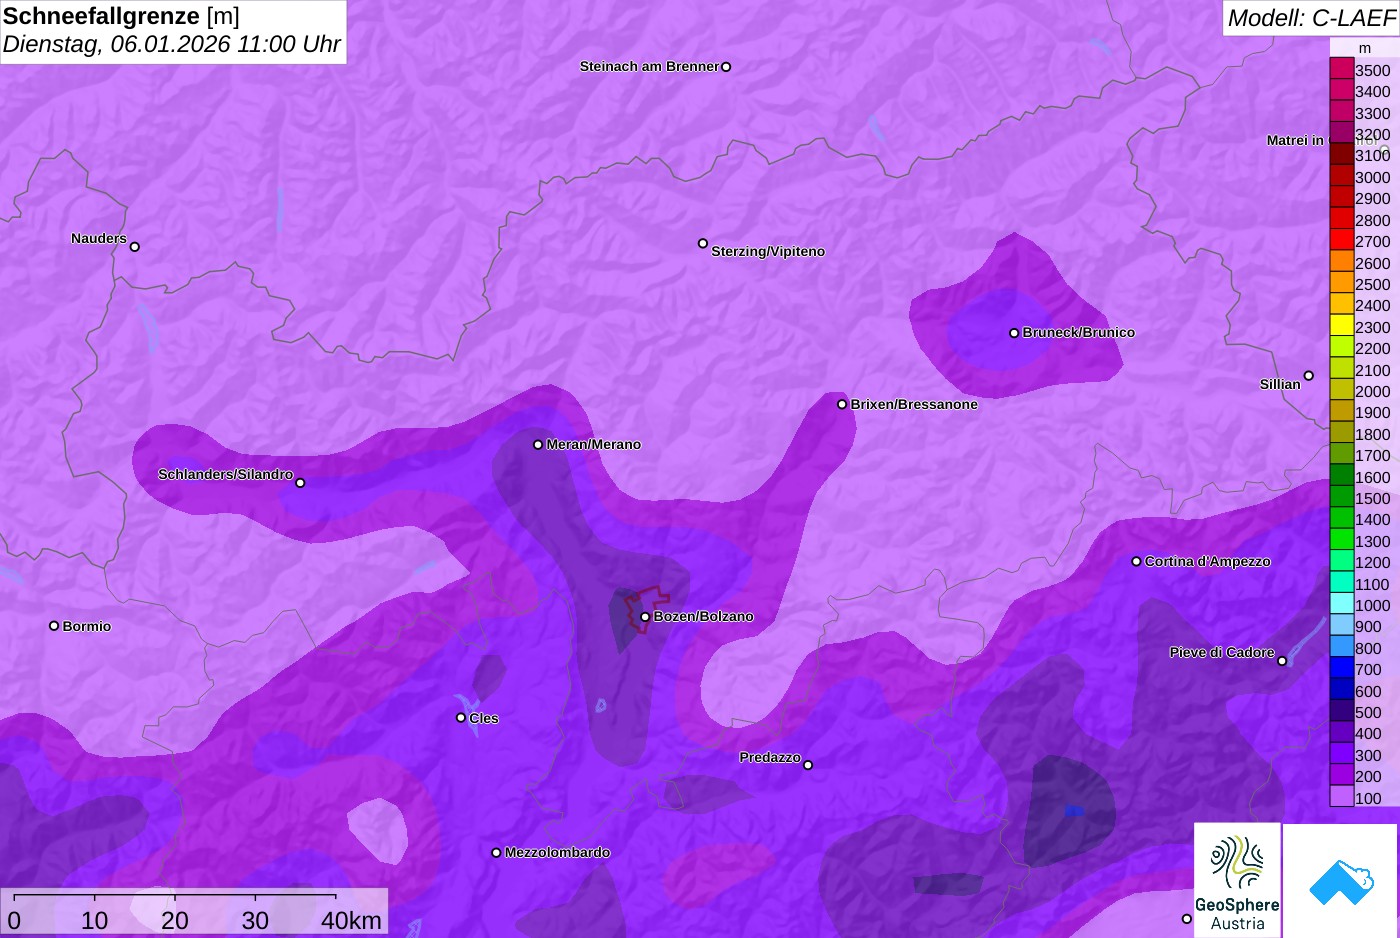Click the blue cloud arrow logo
Image resolution: width=1400 pixels, height=938 pixels.
click(x=1340, y=880)
